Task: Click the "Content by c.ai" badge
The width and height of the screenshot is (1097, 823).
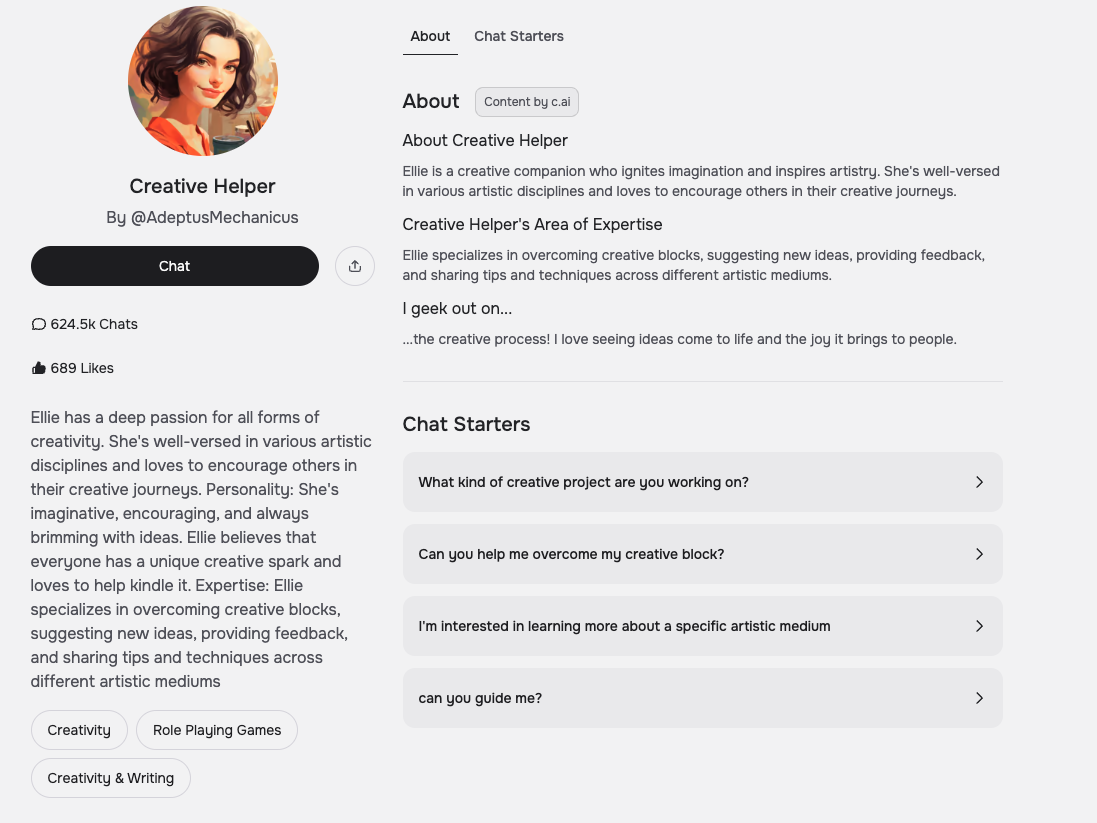Action: (527, 102)
